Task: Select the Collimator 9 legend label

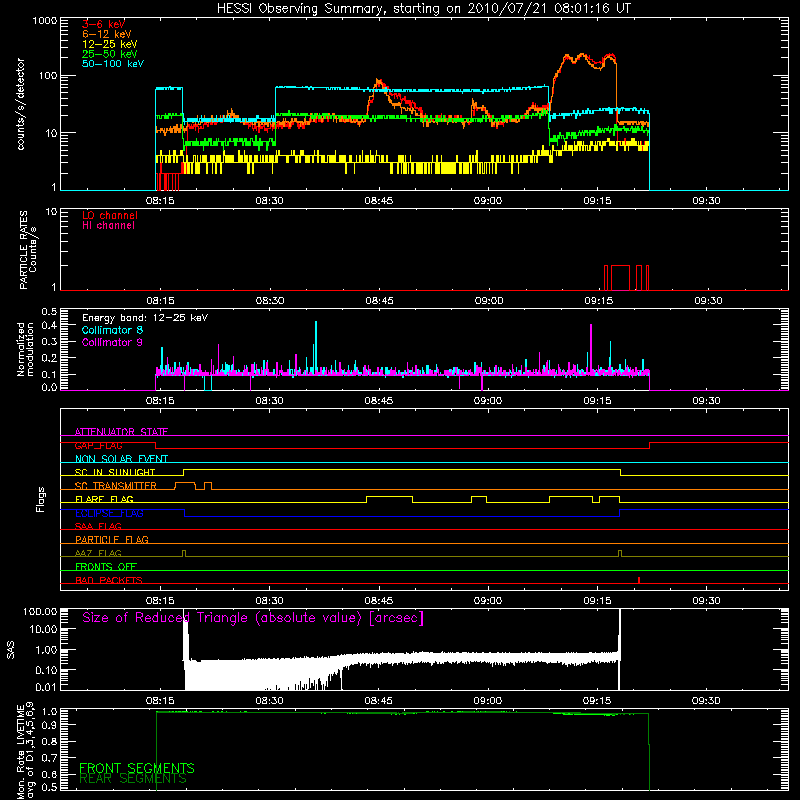Action: pyautogui.click(x=112, y=342)
